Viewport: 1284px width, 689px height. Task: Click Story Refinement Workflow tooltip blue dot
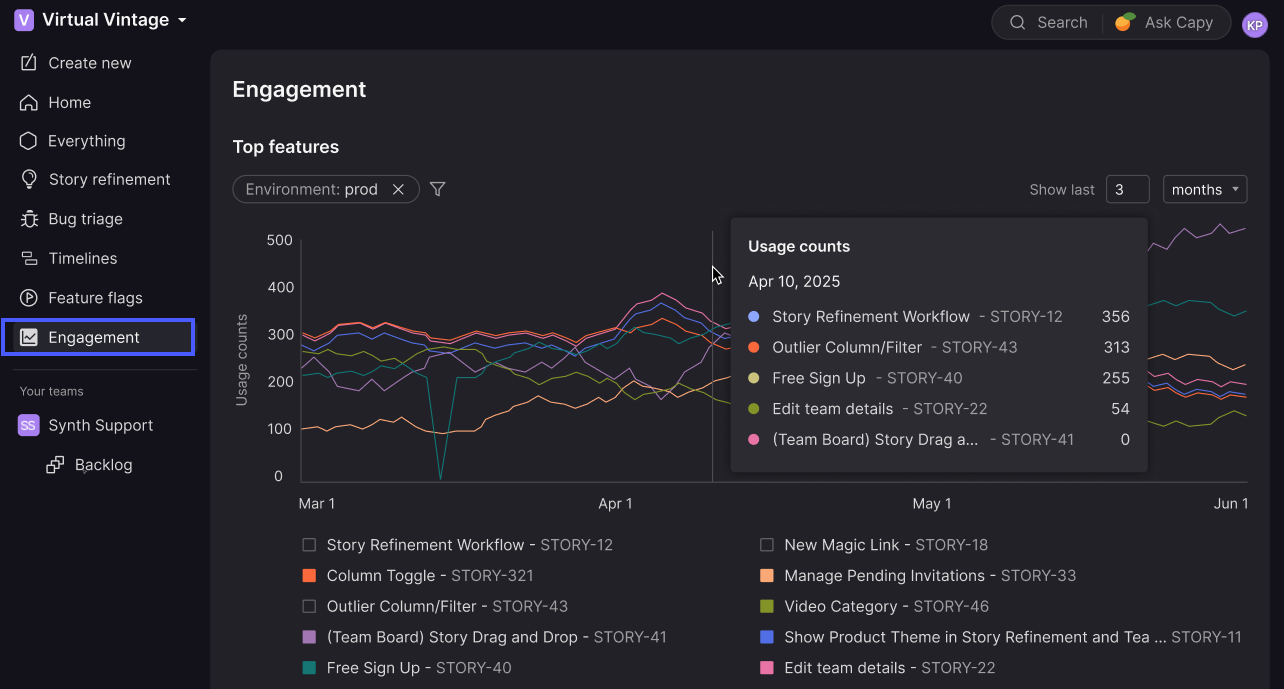pyautogui.click(x=754, y=317)
